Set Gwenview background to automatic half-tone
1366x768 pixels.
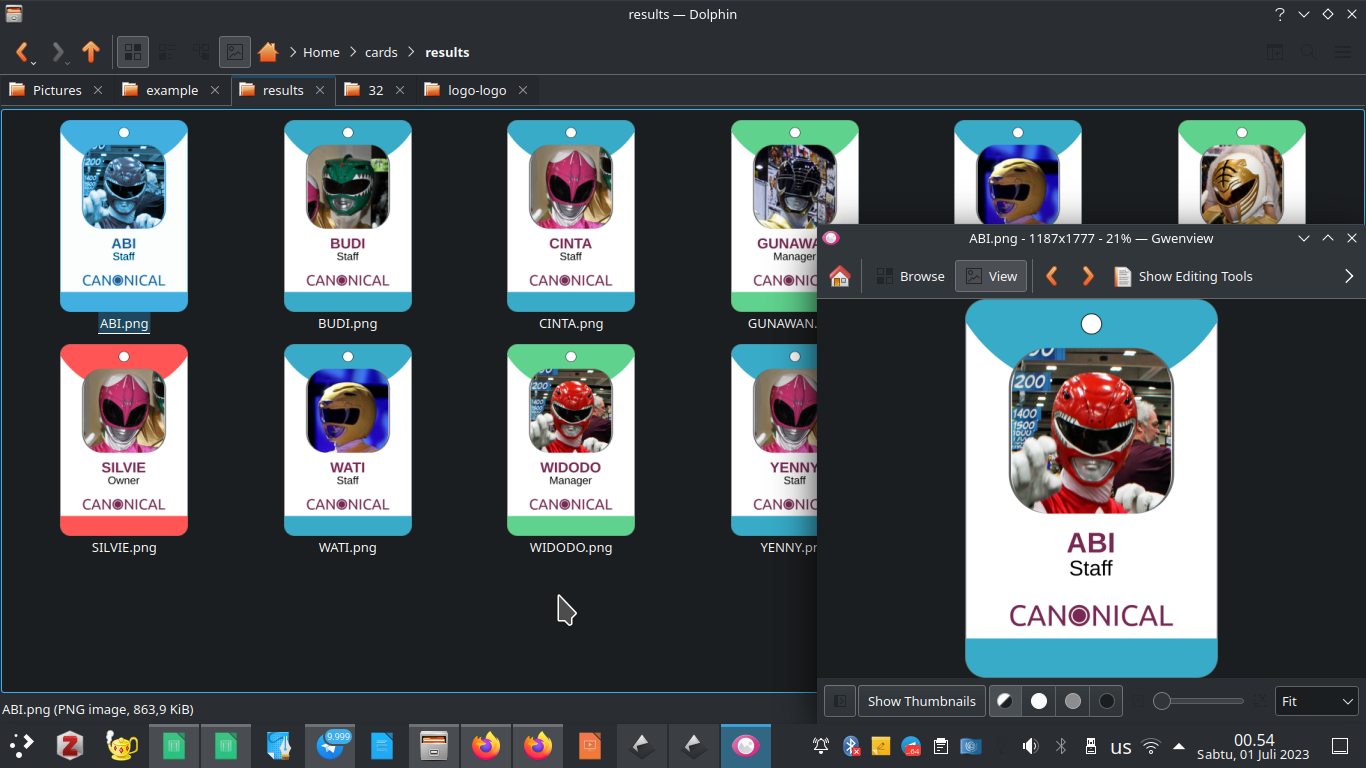coord(1005,701)
